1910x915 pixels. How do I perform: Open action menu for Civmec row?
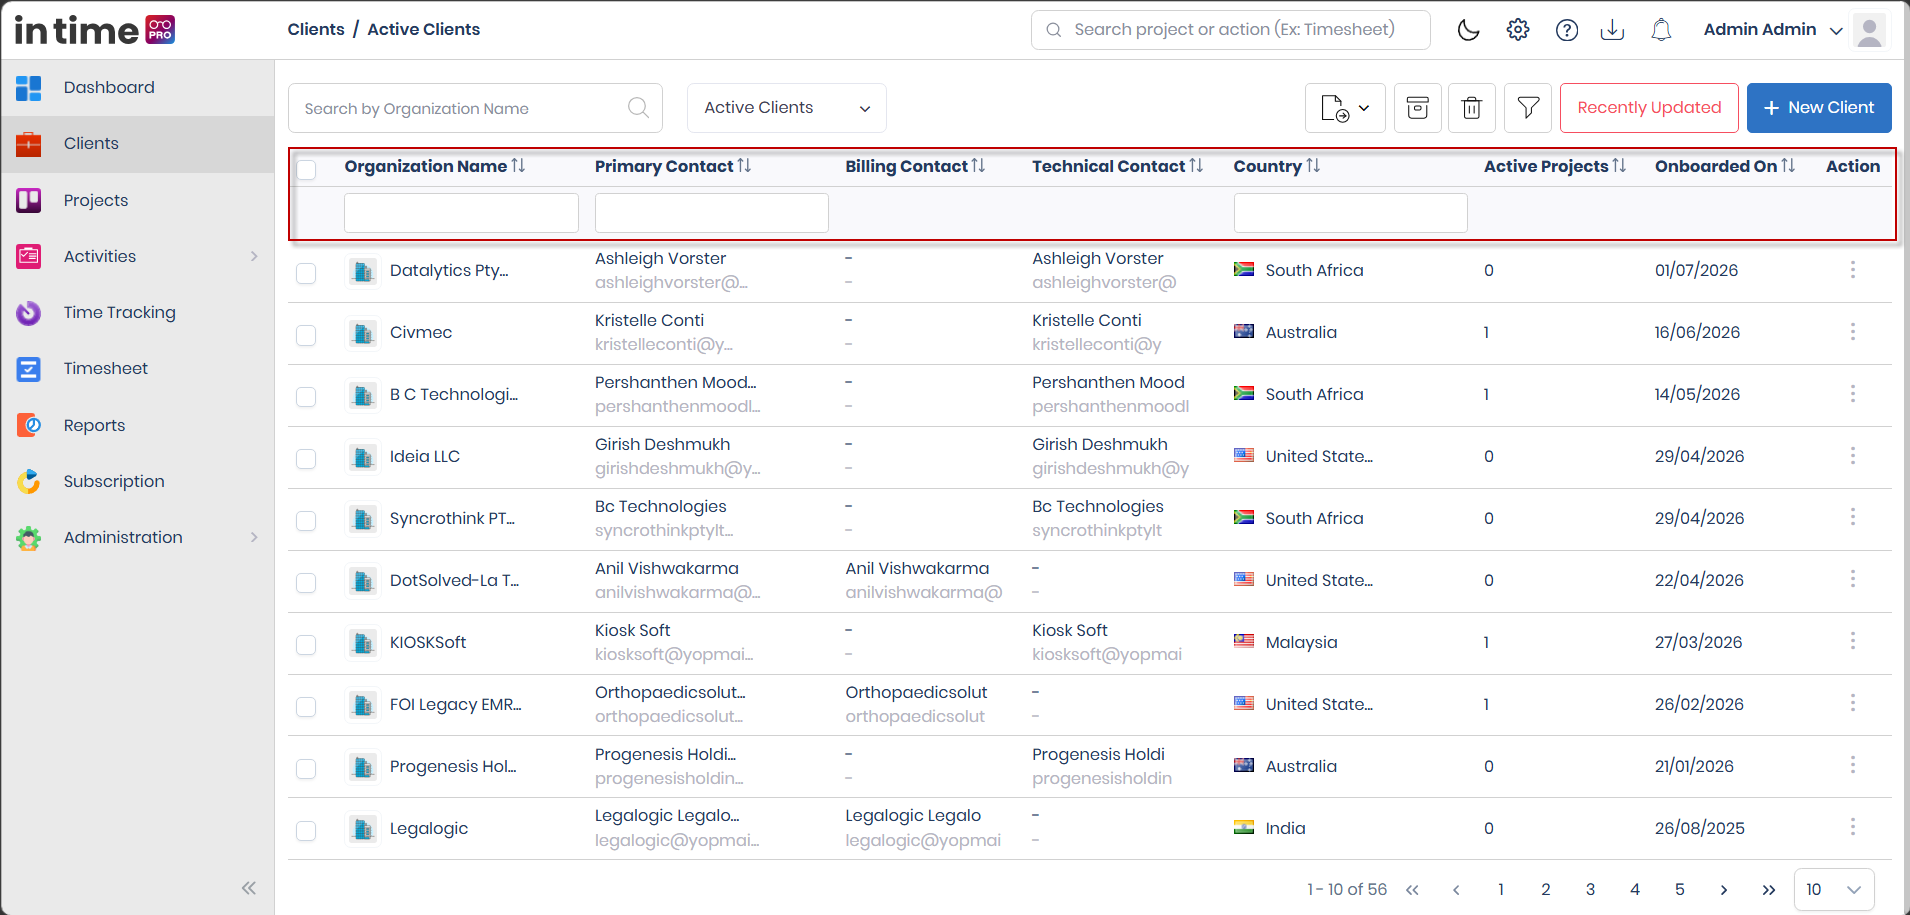point(1853,332)
